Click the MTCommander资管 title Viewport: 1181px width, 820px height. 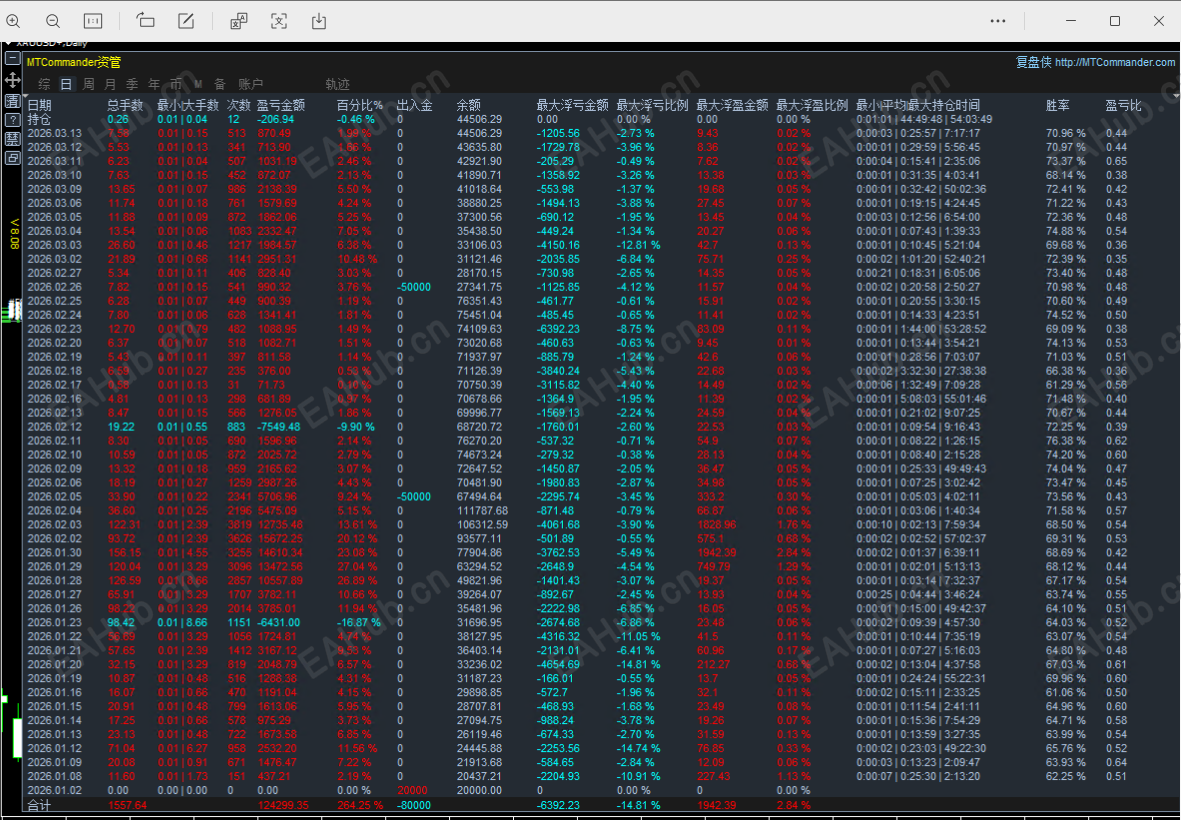pos(74,62)
